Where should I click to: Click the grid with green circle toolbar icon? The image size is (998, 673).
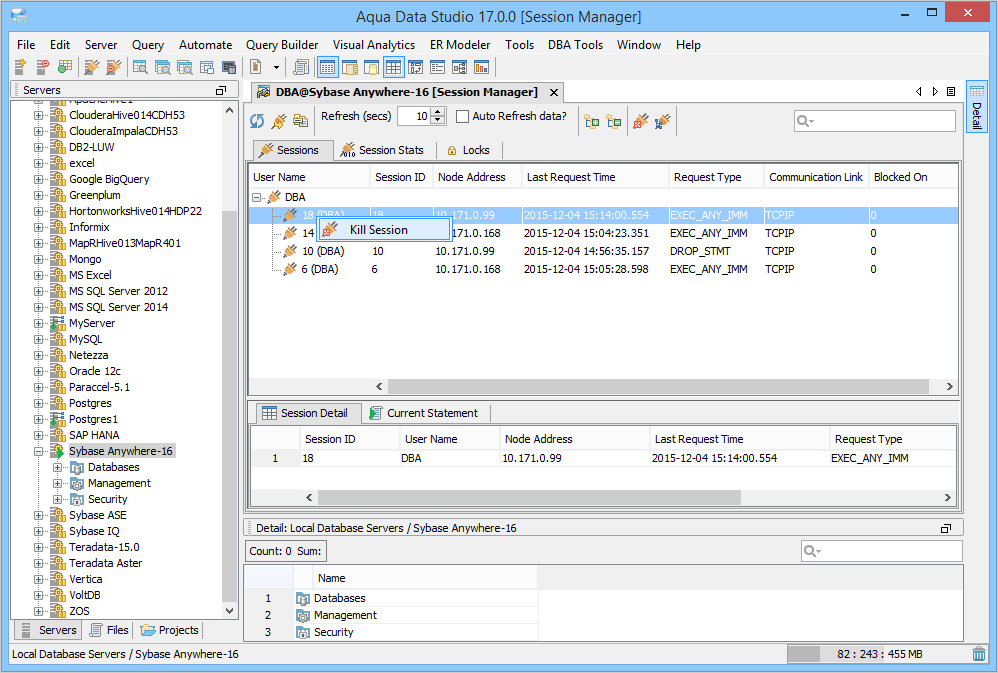coord(65,67)
